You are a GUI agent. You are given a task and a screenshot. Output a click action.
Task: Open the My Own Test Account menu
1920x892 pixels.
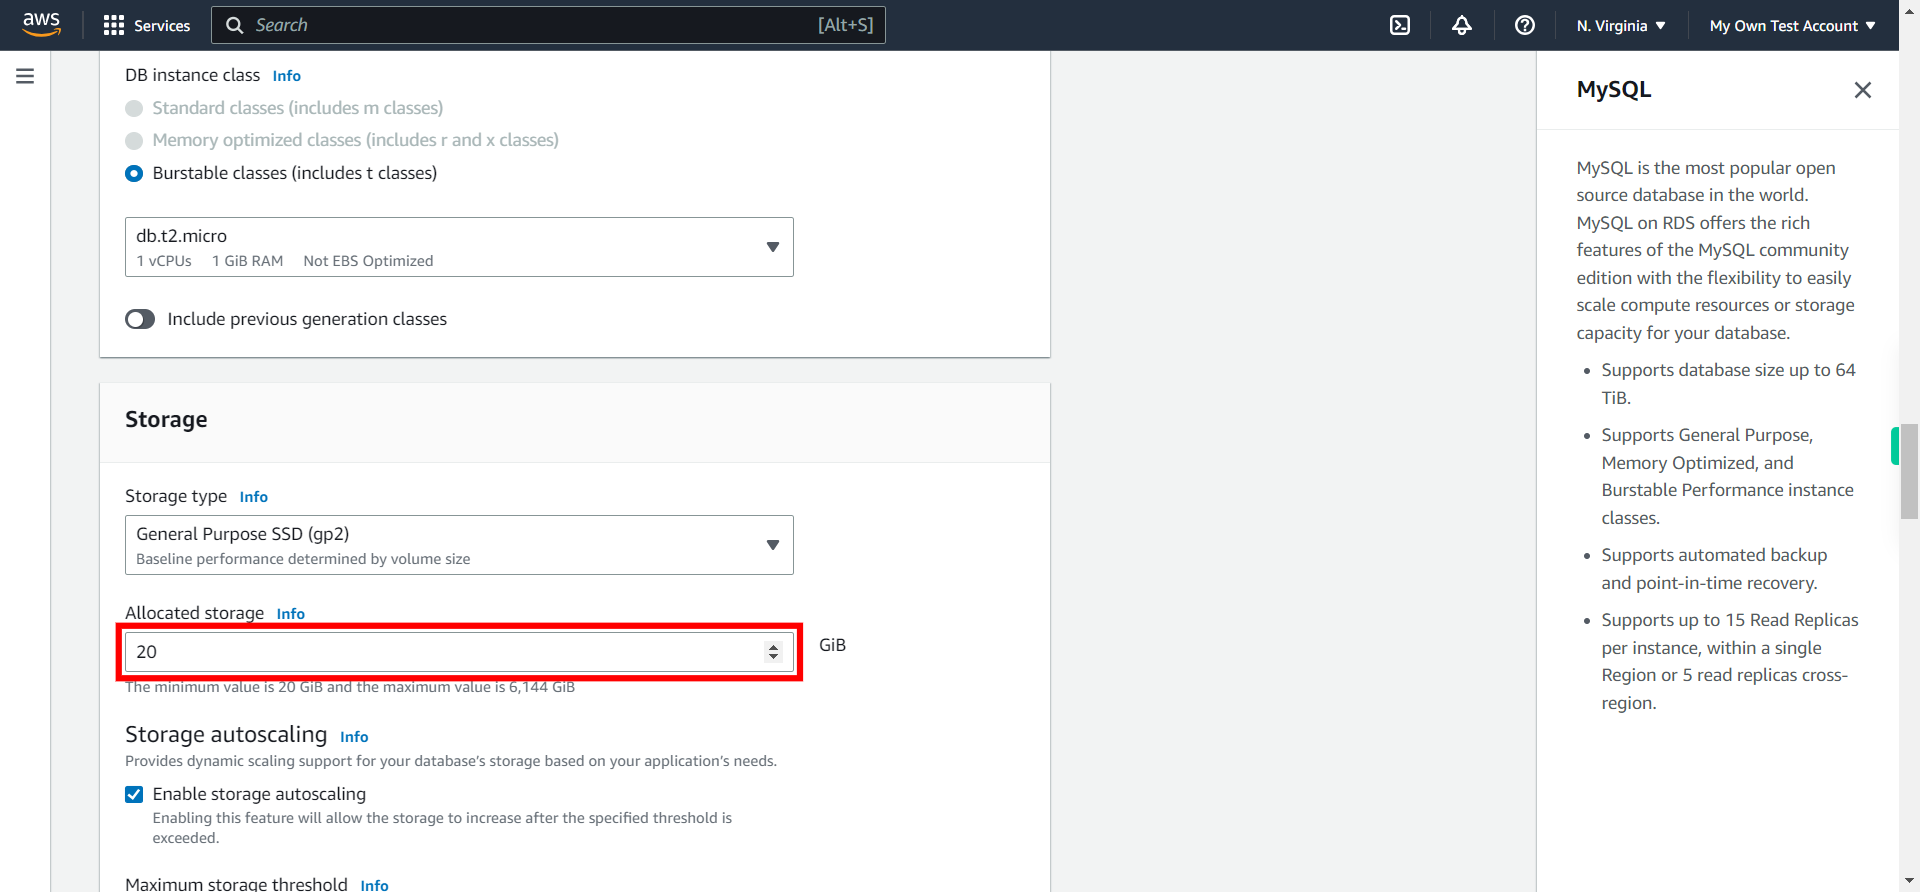pos(1792,25)
